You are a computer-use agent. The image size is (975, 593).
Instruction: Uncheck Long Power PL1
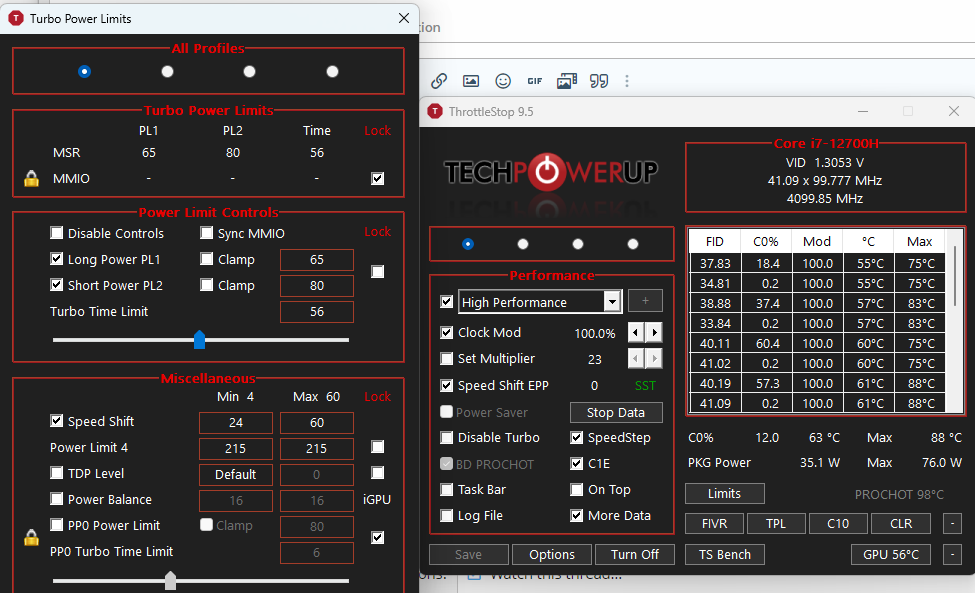pyautogui.click(x=57, y=259)
